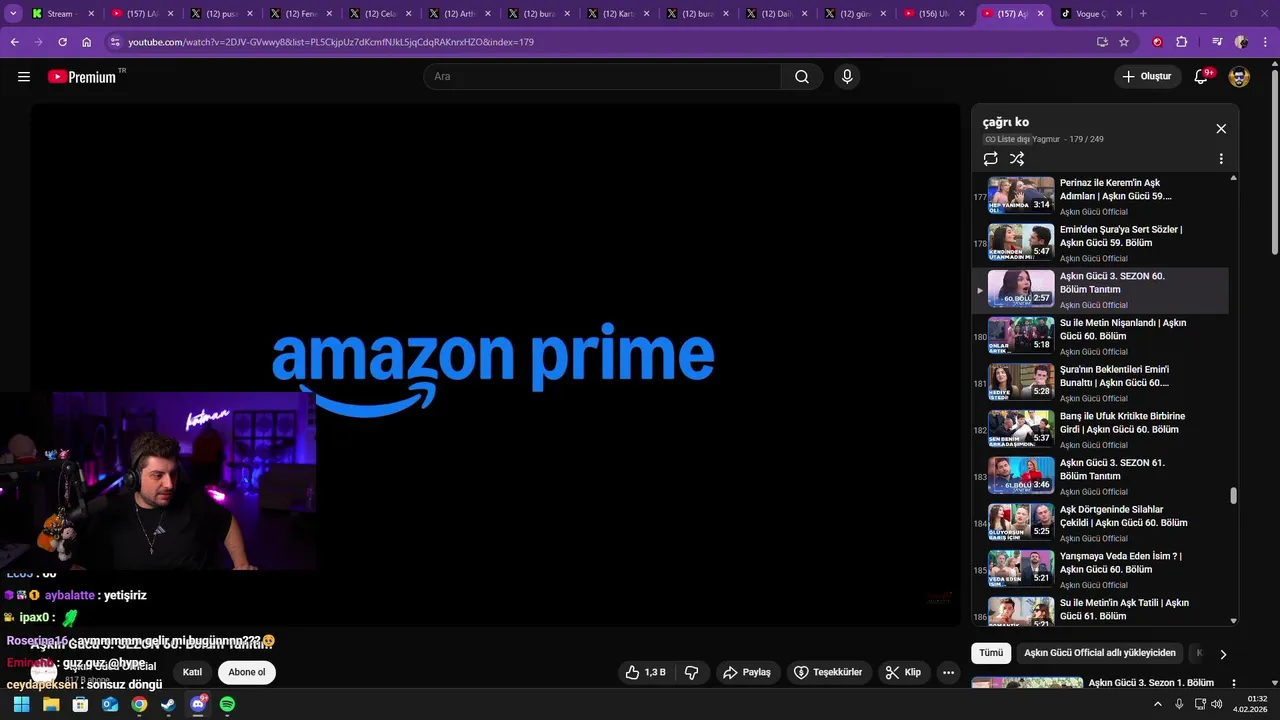Screen dimensions: 1280x720
Task: Start voice search with the microphone icon
Action: [847, 77]
